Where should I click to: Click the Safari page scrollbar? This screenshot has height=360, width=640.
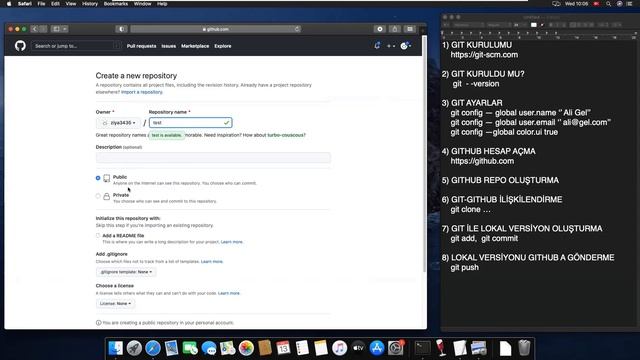(x=424, y=153)
